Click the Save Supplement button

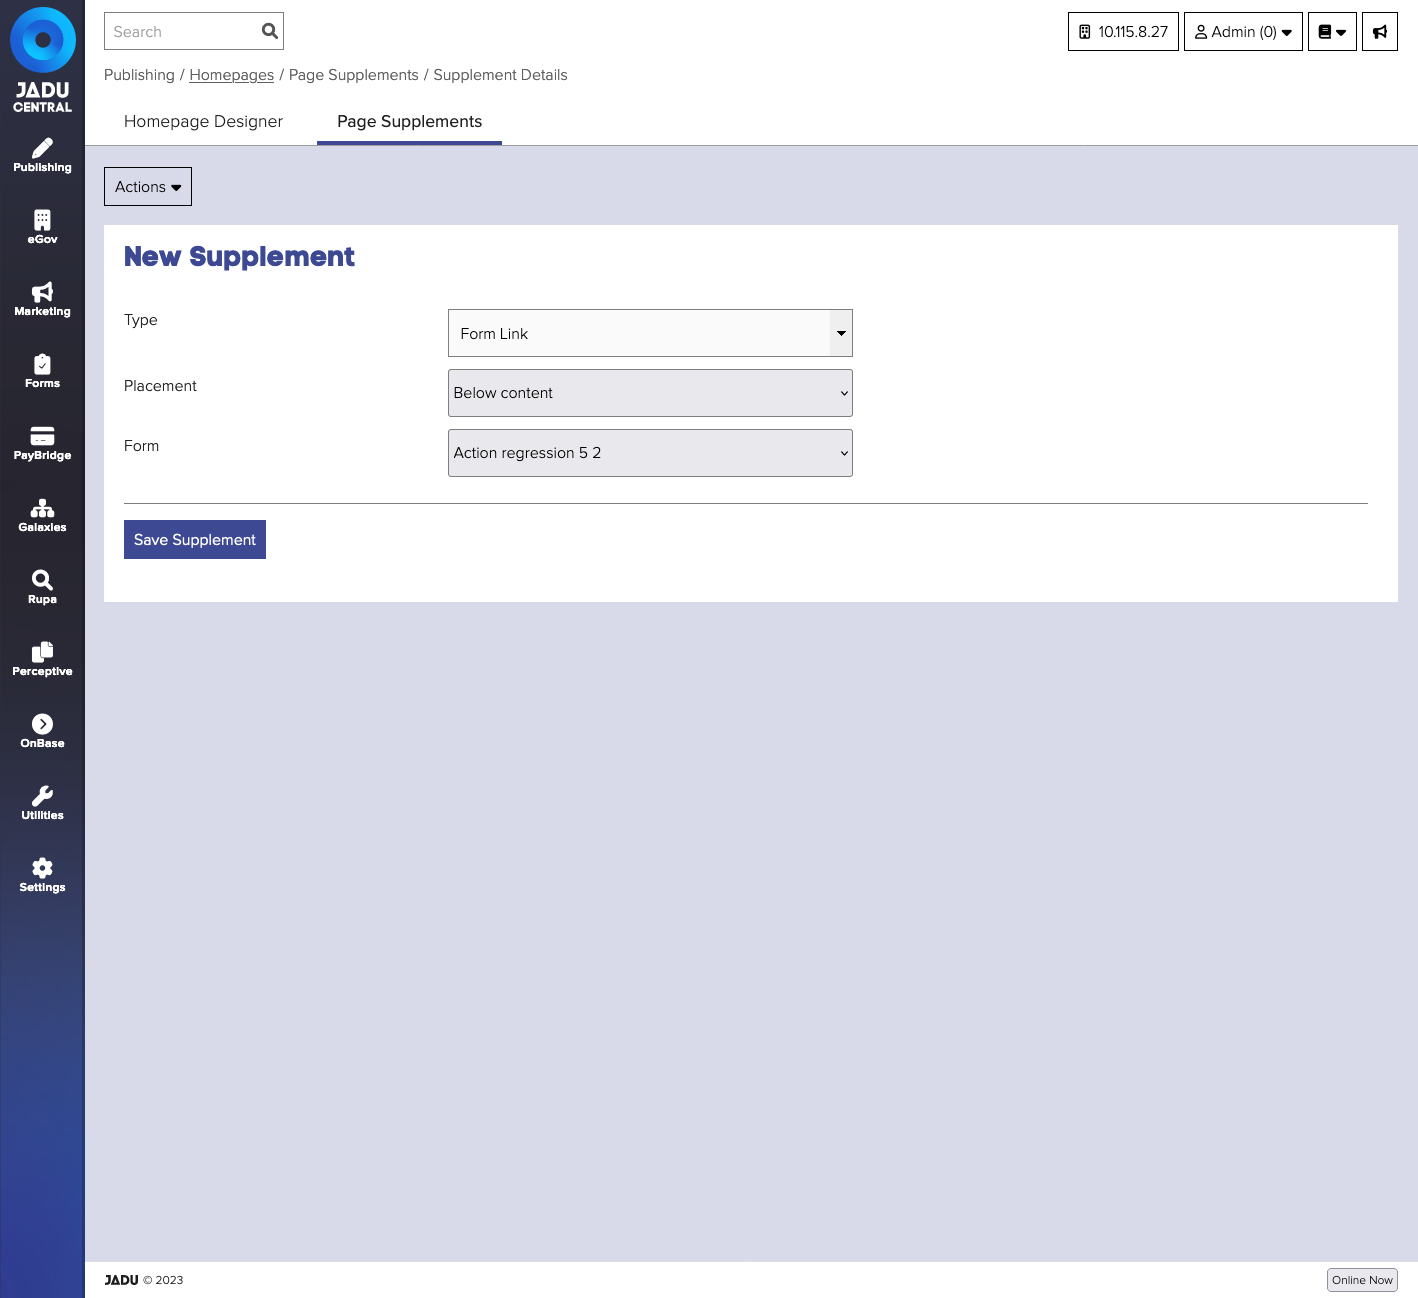click(x=195, y=540)
